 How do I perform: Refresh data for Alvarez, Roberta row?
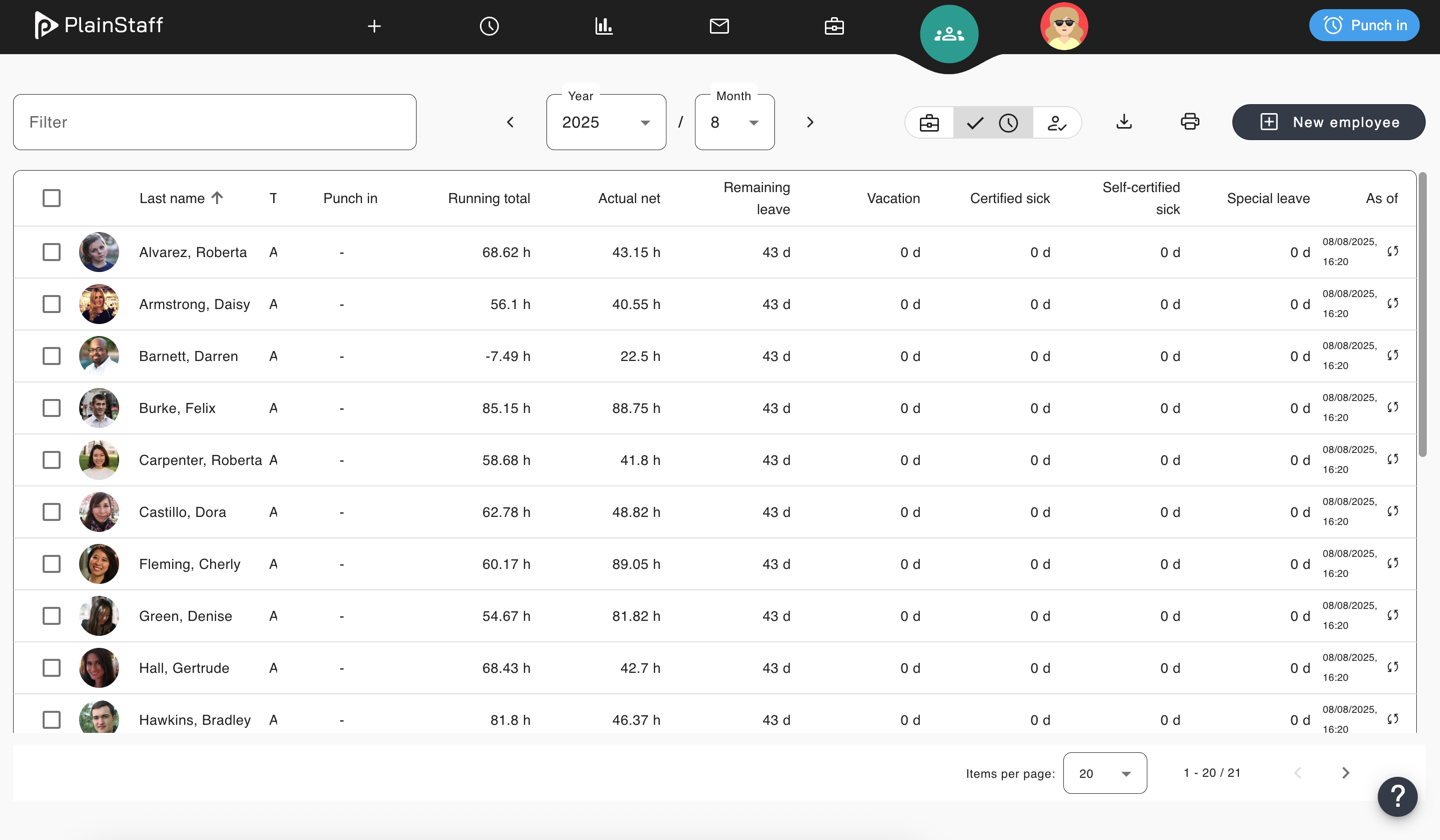[1393, 251]
